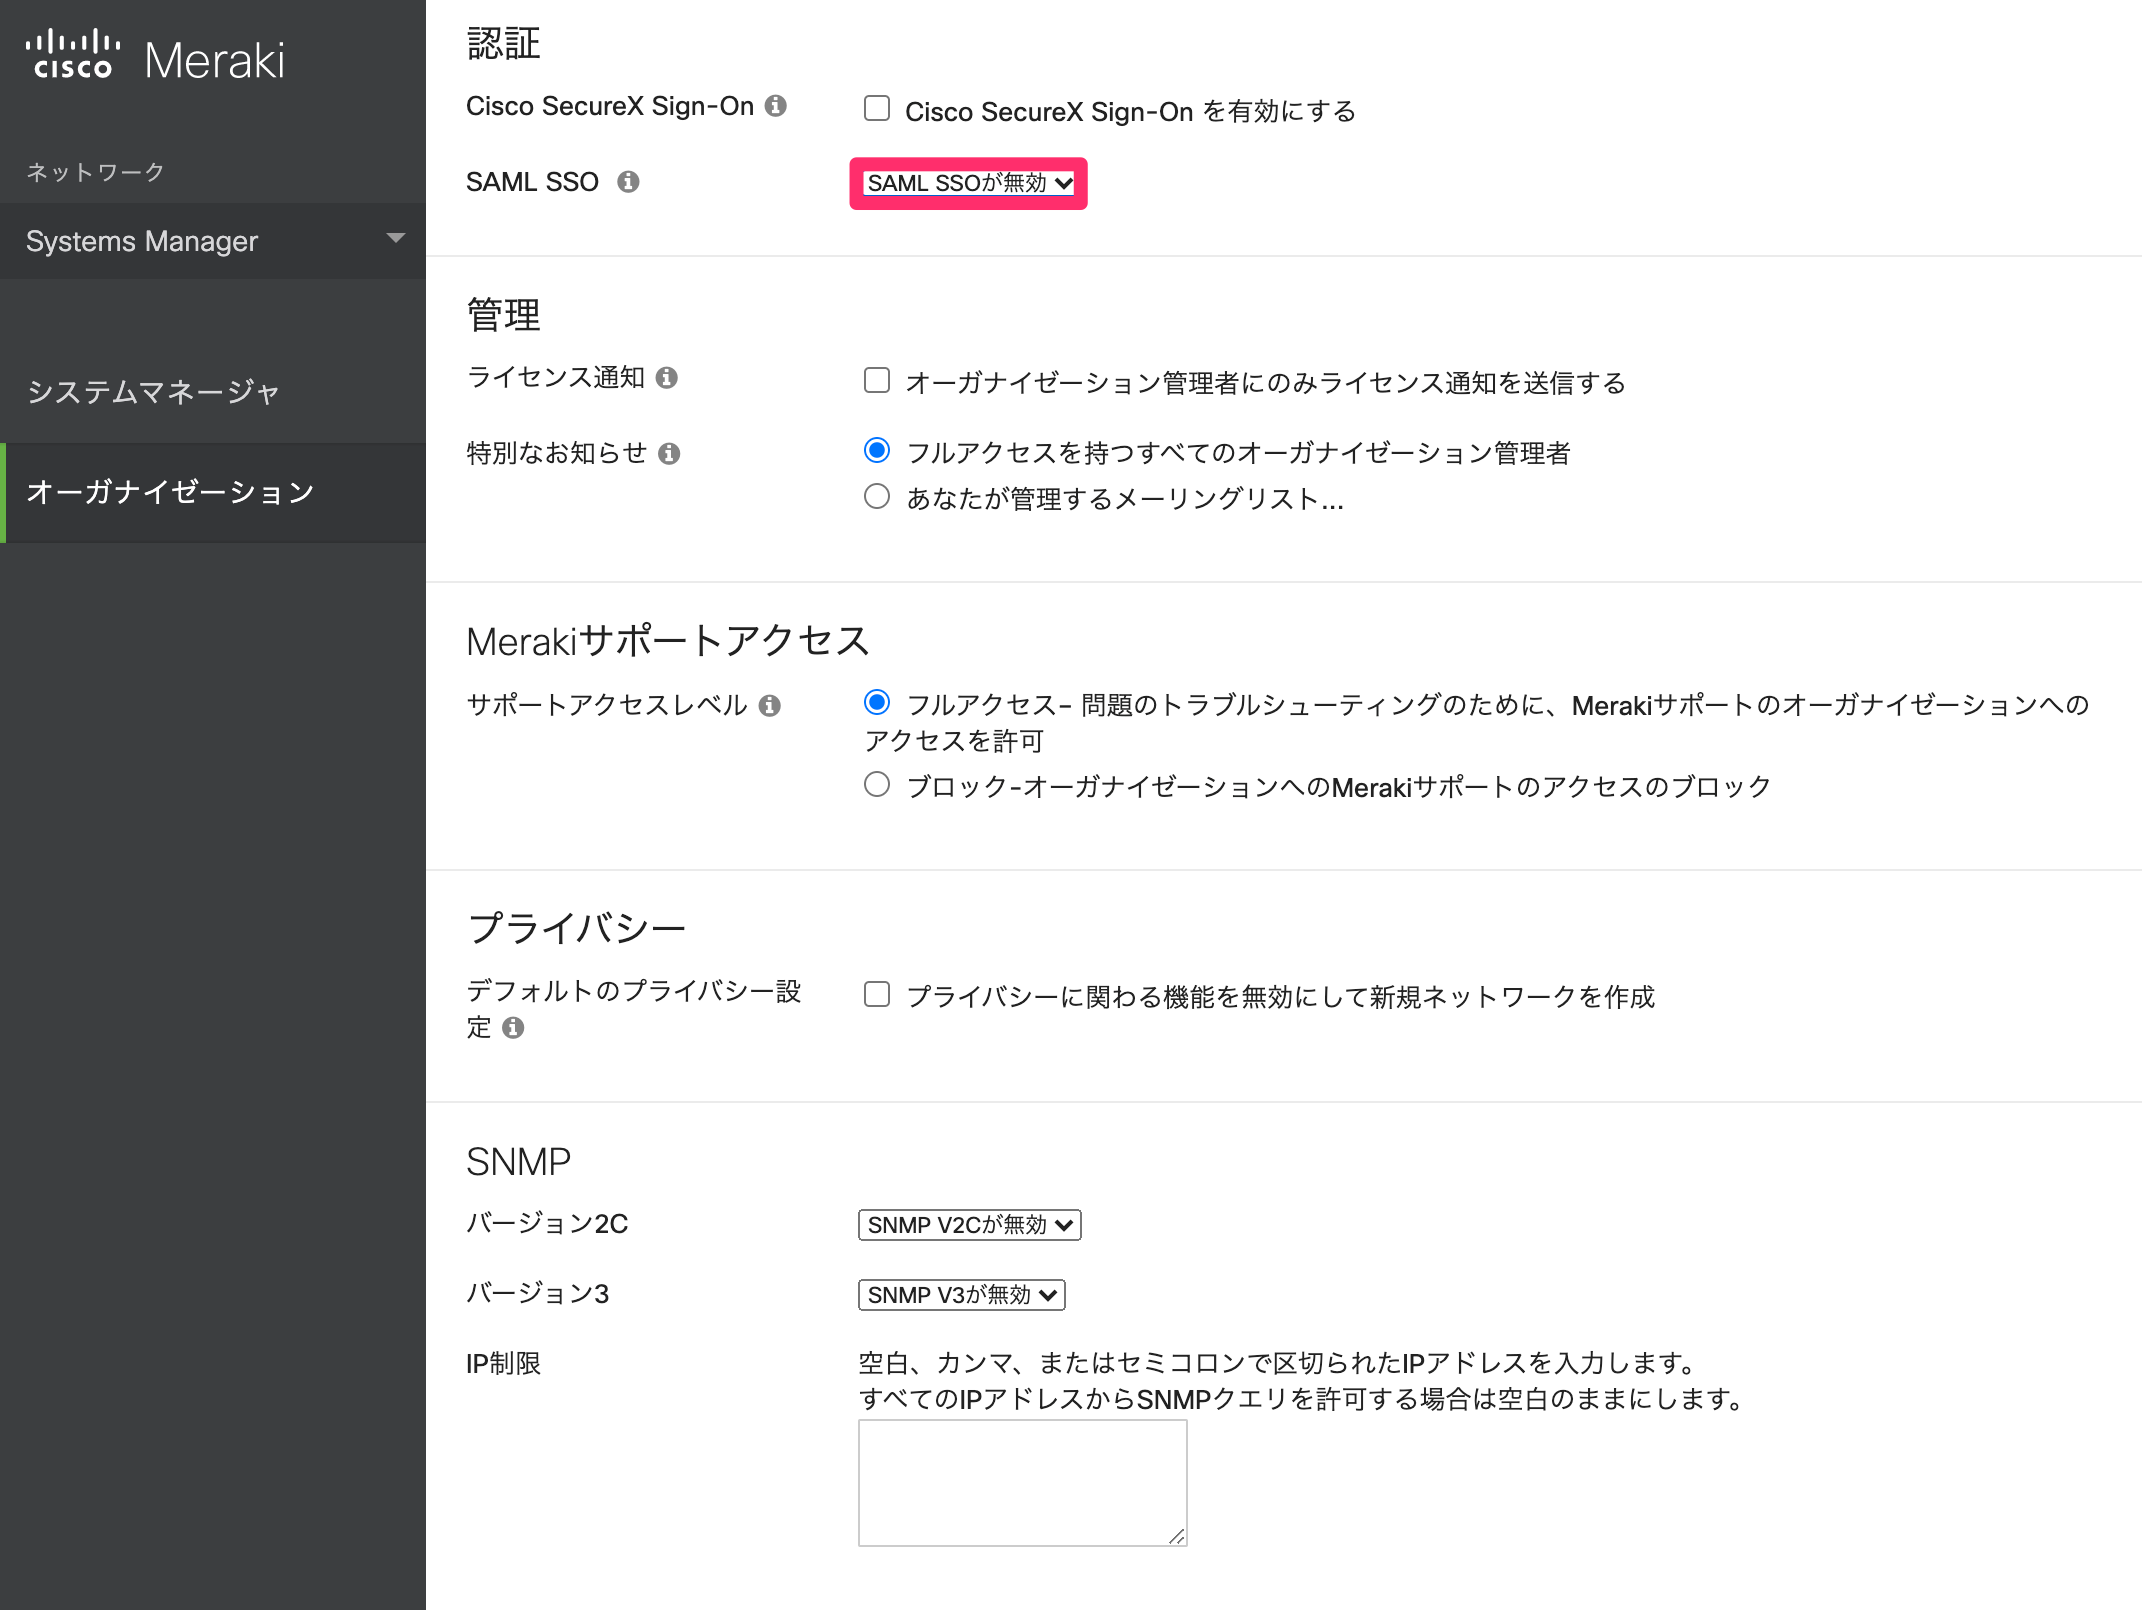This screenshot has height=1610, width=2142.
Task: Enable Cisco SecureX Sign-On checkbox
Action: (x=877, y=108)
